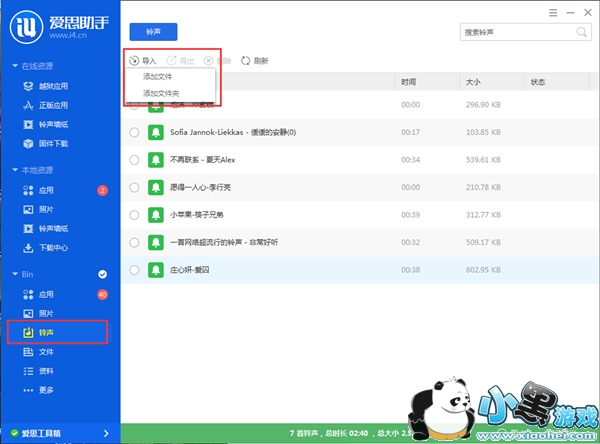Click the 一首网络超流行的铃声 - 非常好听 name
Image resolution: width=600 pixels, height=444 pixels.
[x=224, y=242]
